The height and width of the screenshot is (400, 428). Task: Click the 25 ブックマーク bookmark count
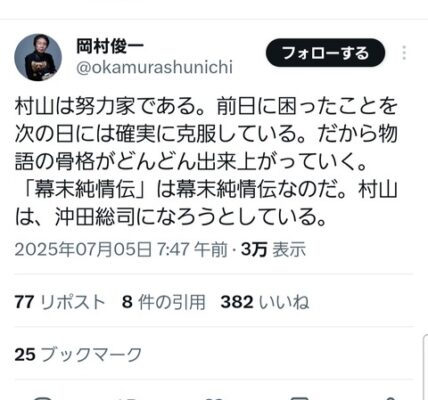tap(78, 354)
